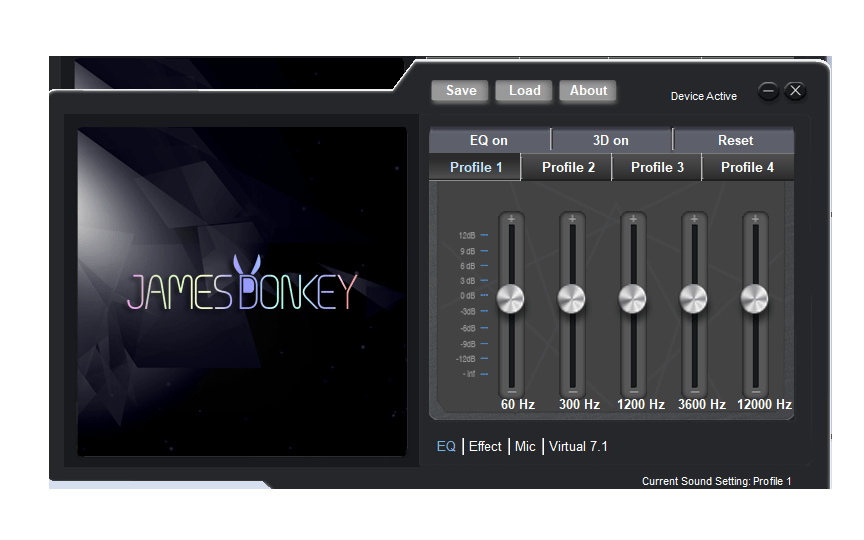Click the plus icon above 300 Hz slider
The width and height of the screenshot is (864, 540).
tap(573, 219)
